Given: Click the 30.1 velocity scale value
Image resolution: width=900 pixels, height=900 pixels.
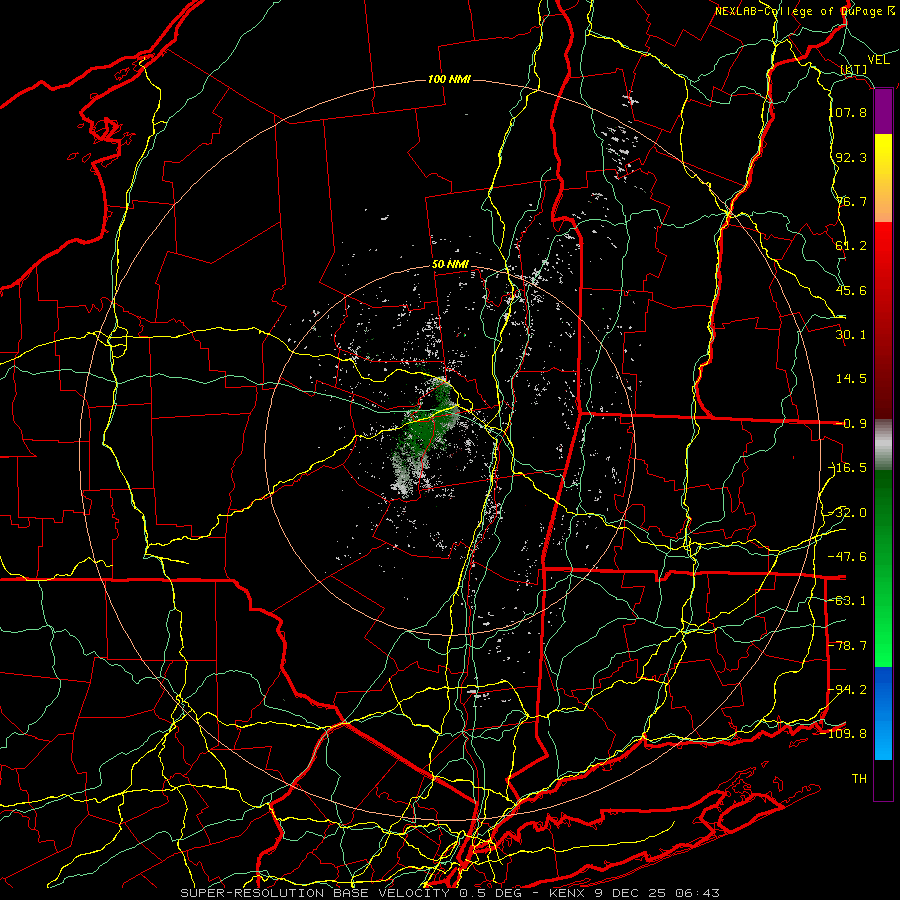Looking at the screenshot, I should pyautogui.click(x=851, y=335).
